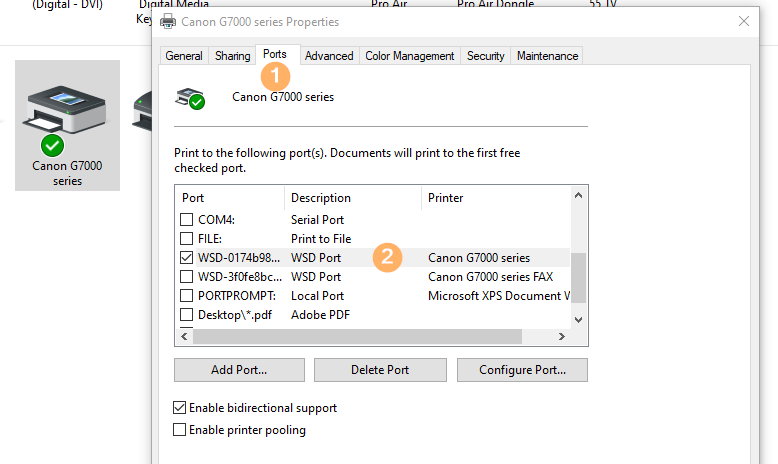Close the printer Properties dialog
Viewport: 778px width, 464px height.
[x=743, y=21]
